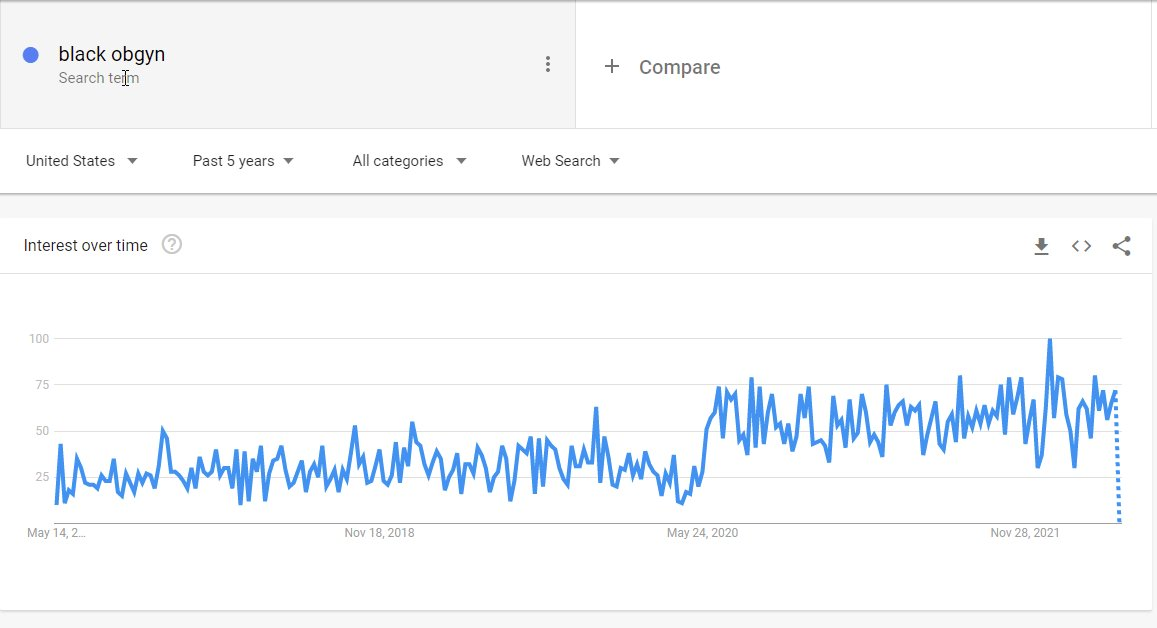Click the Nov 28, 2021 axis label
1157x628 pixels.
[x=1025, y=533]
